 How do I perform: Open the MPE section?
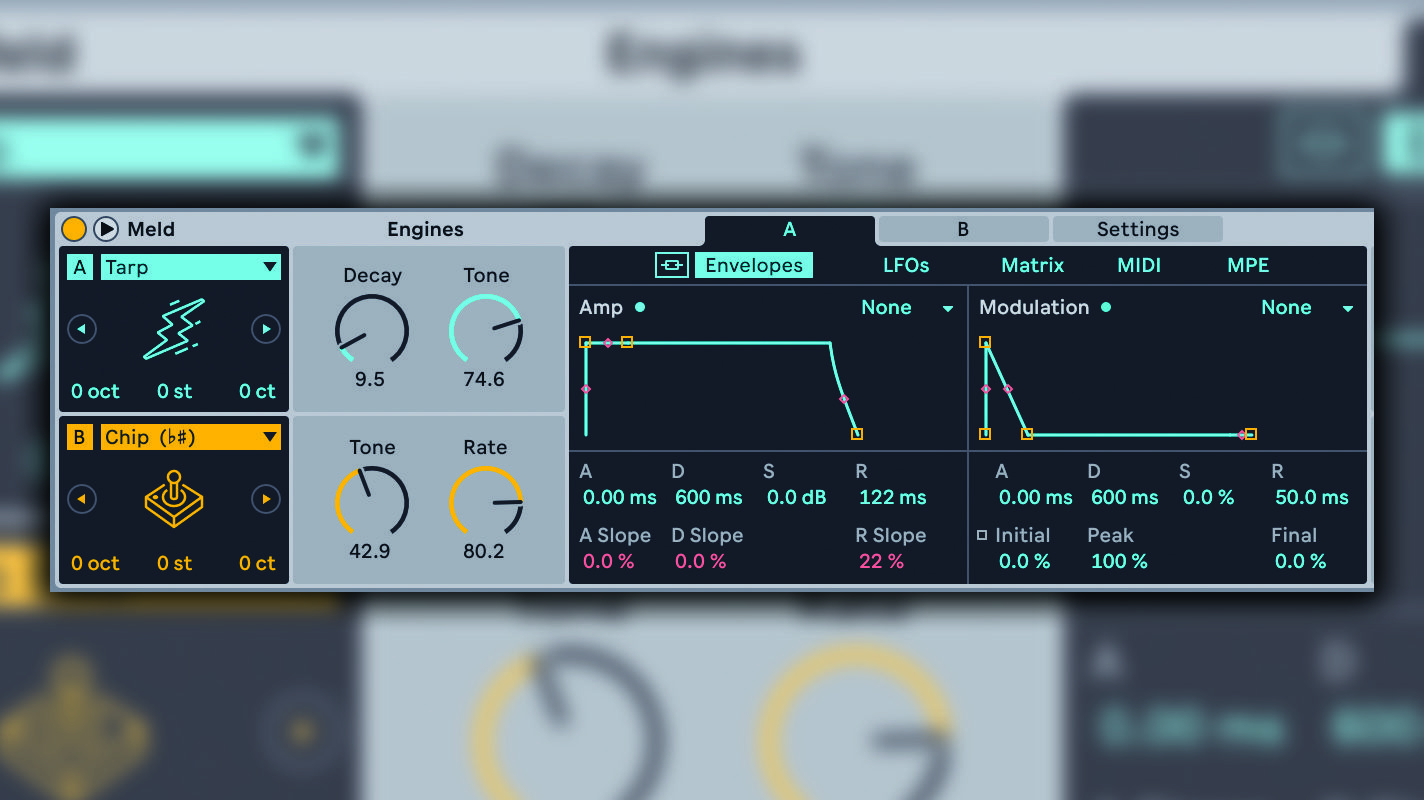pos(1246,265)
